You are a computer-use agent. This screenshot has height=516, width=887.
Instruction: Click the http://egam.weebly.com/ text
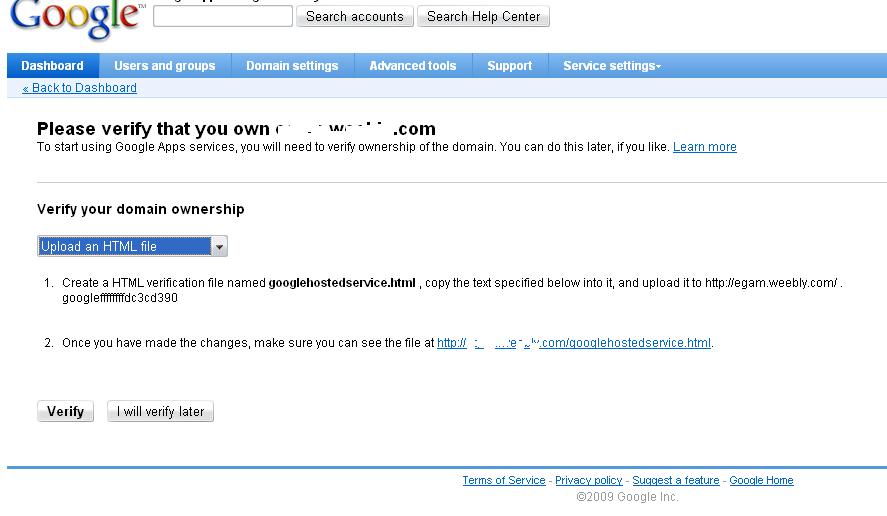click(x=771, y=283)
